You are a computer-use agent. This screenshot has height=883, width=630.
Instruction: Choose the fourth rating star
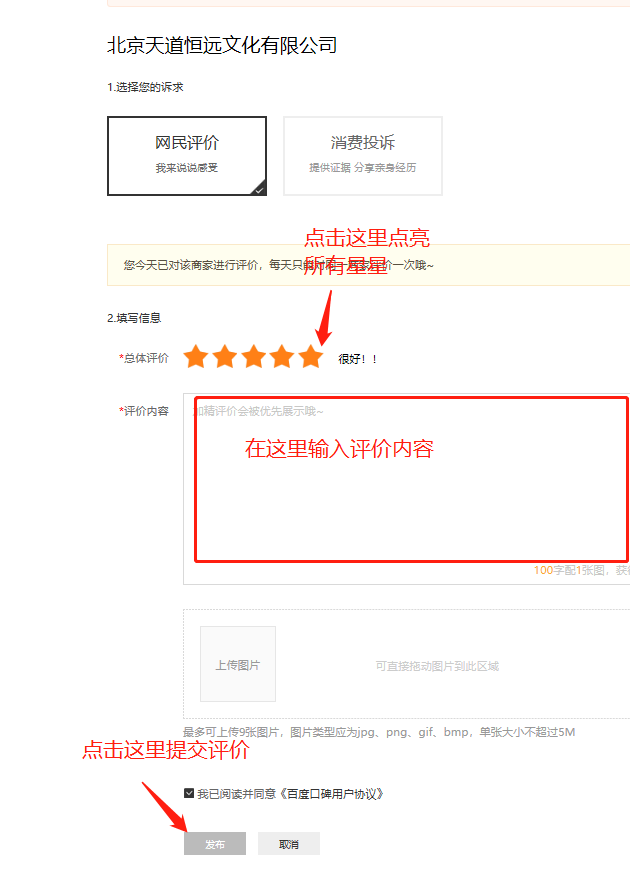coord(283,357)
